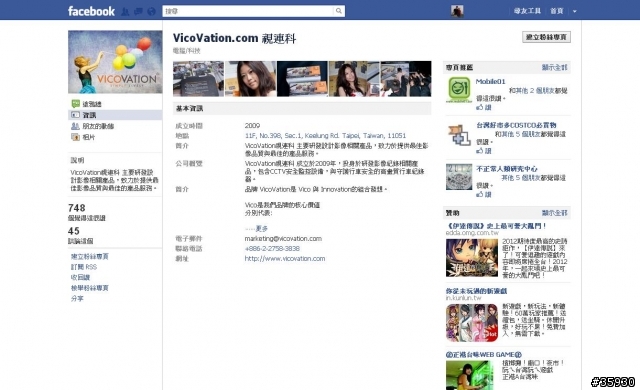Open second photo showing a woman's face
The width and height of the screenshot is (640, 390).
click(250, 79)
